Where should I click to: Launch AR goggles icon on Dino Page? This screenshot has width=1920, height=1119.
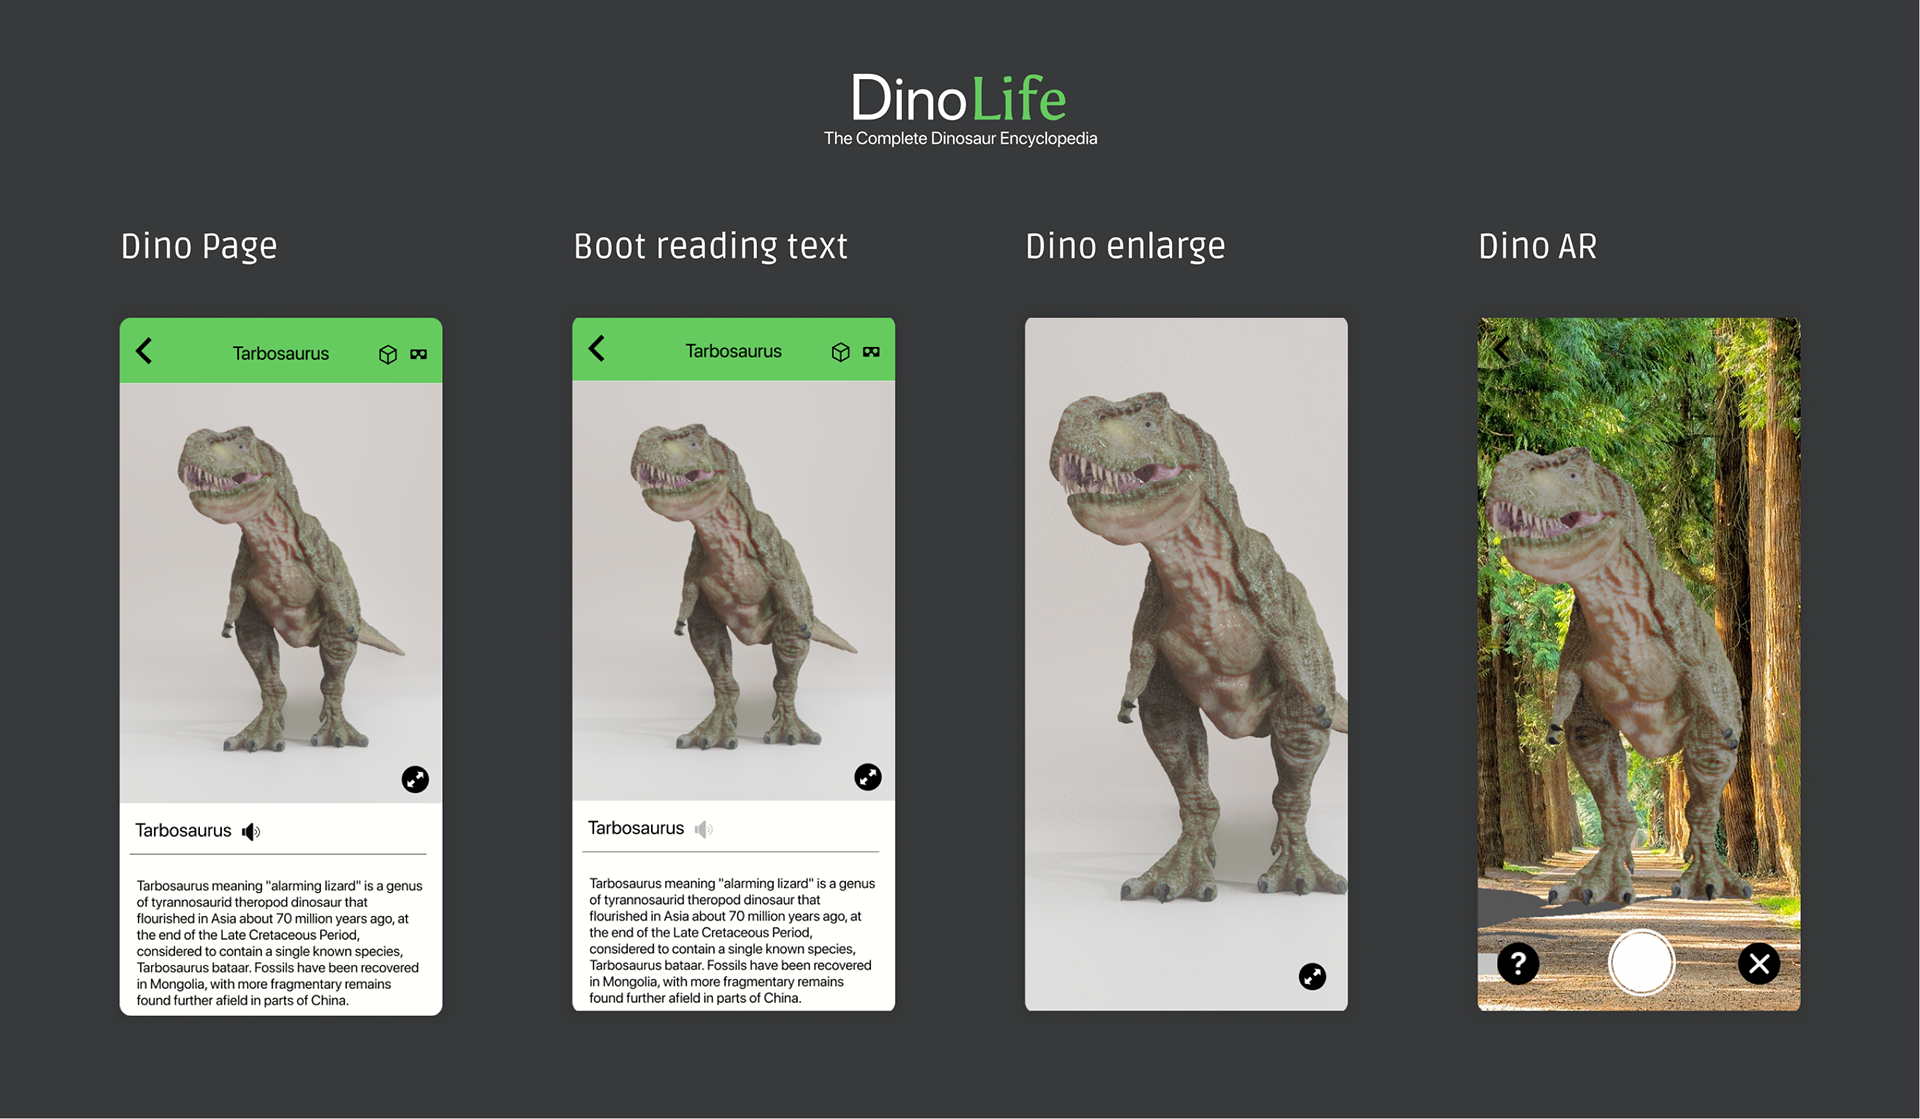click(419, 354)
